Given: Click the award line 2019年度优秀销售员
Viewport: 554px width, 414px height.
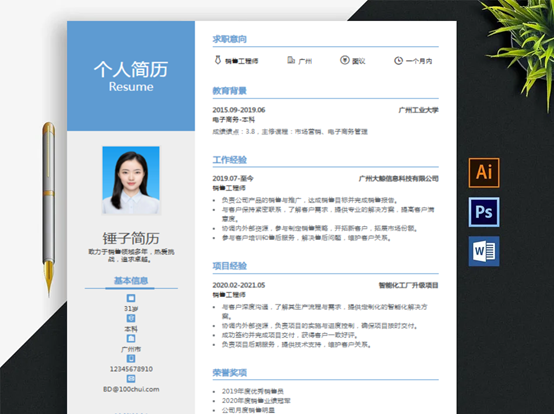Looking at the screenshot, I should 253,391.
